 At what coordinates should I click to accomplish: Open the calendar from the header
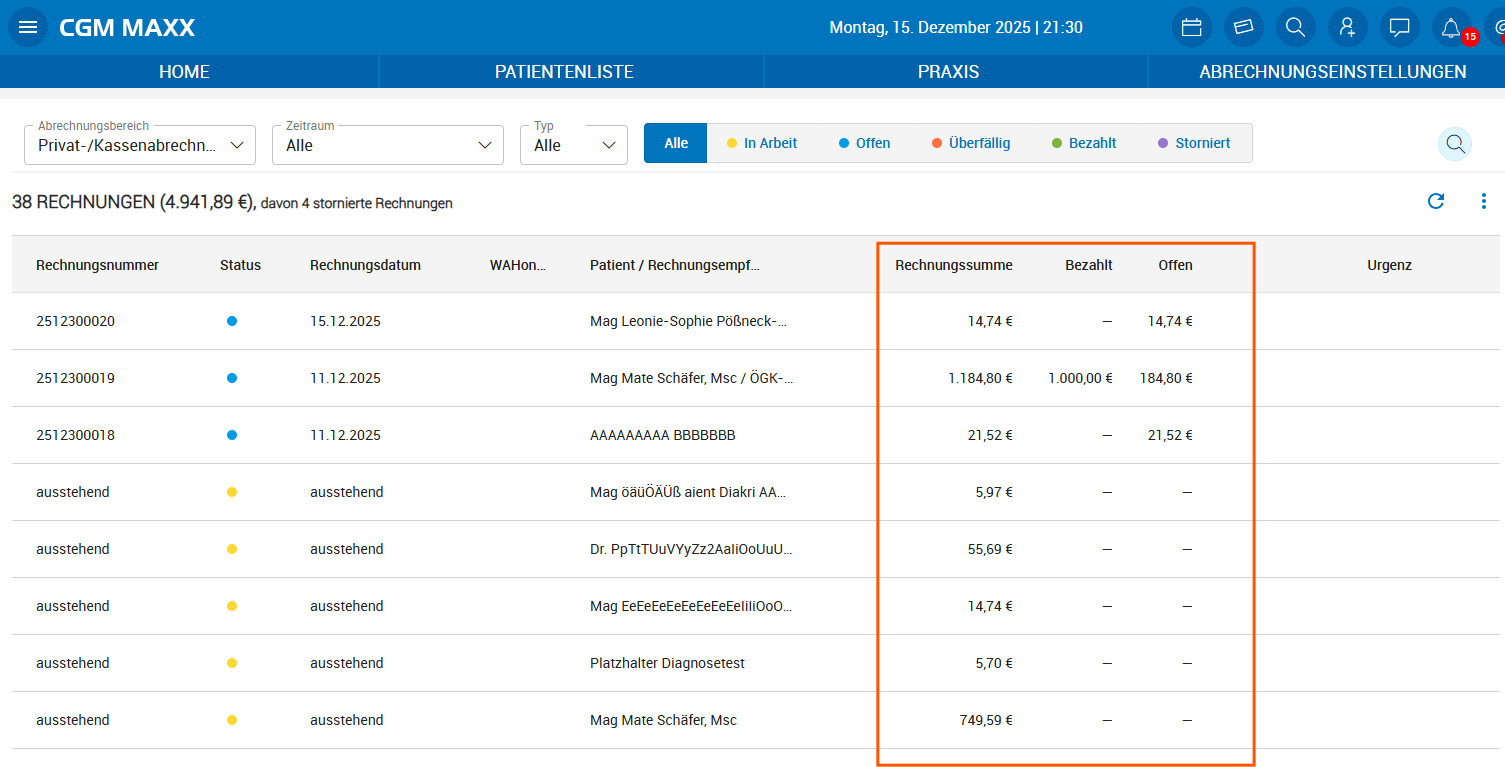point(1191,27)
